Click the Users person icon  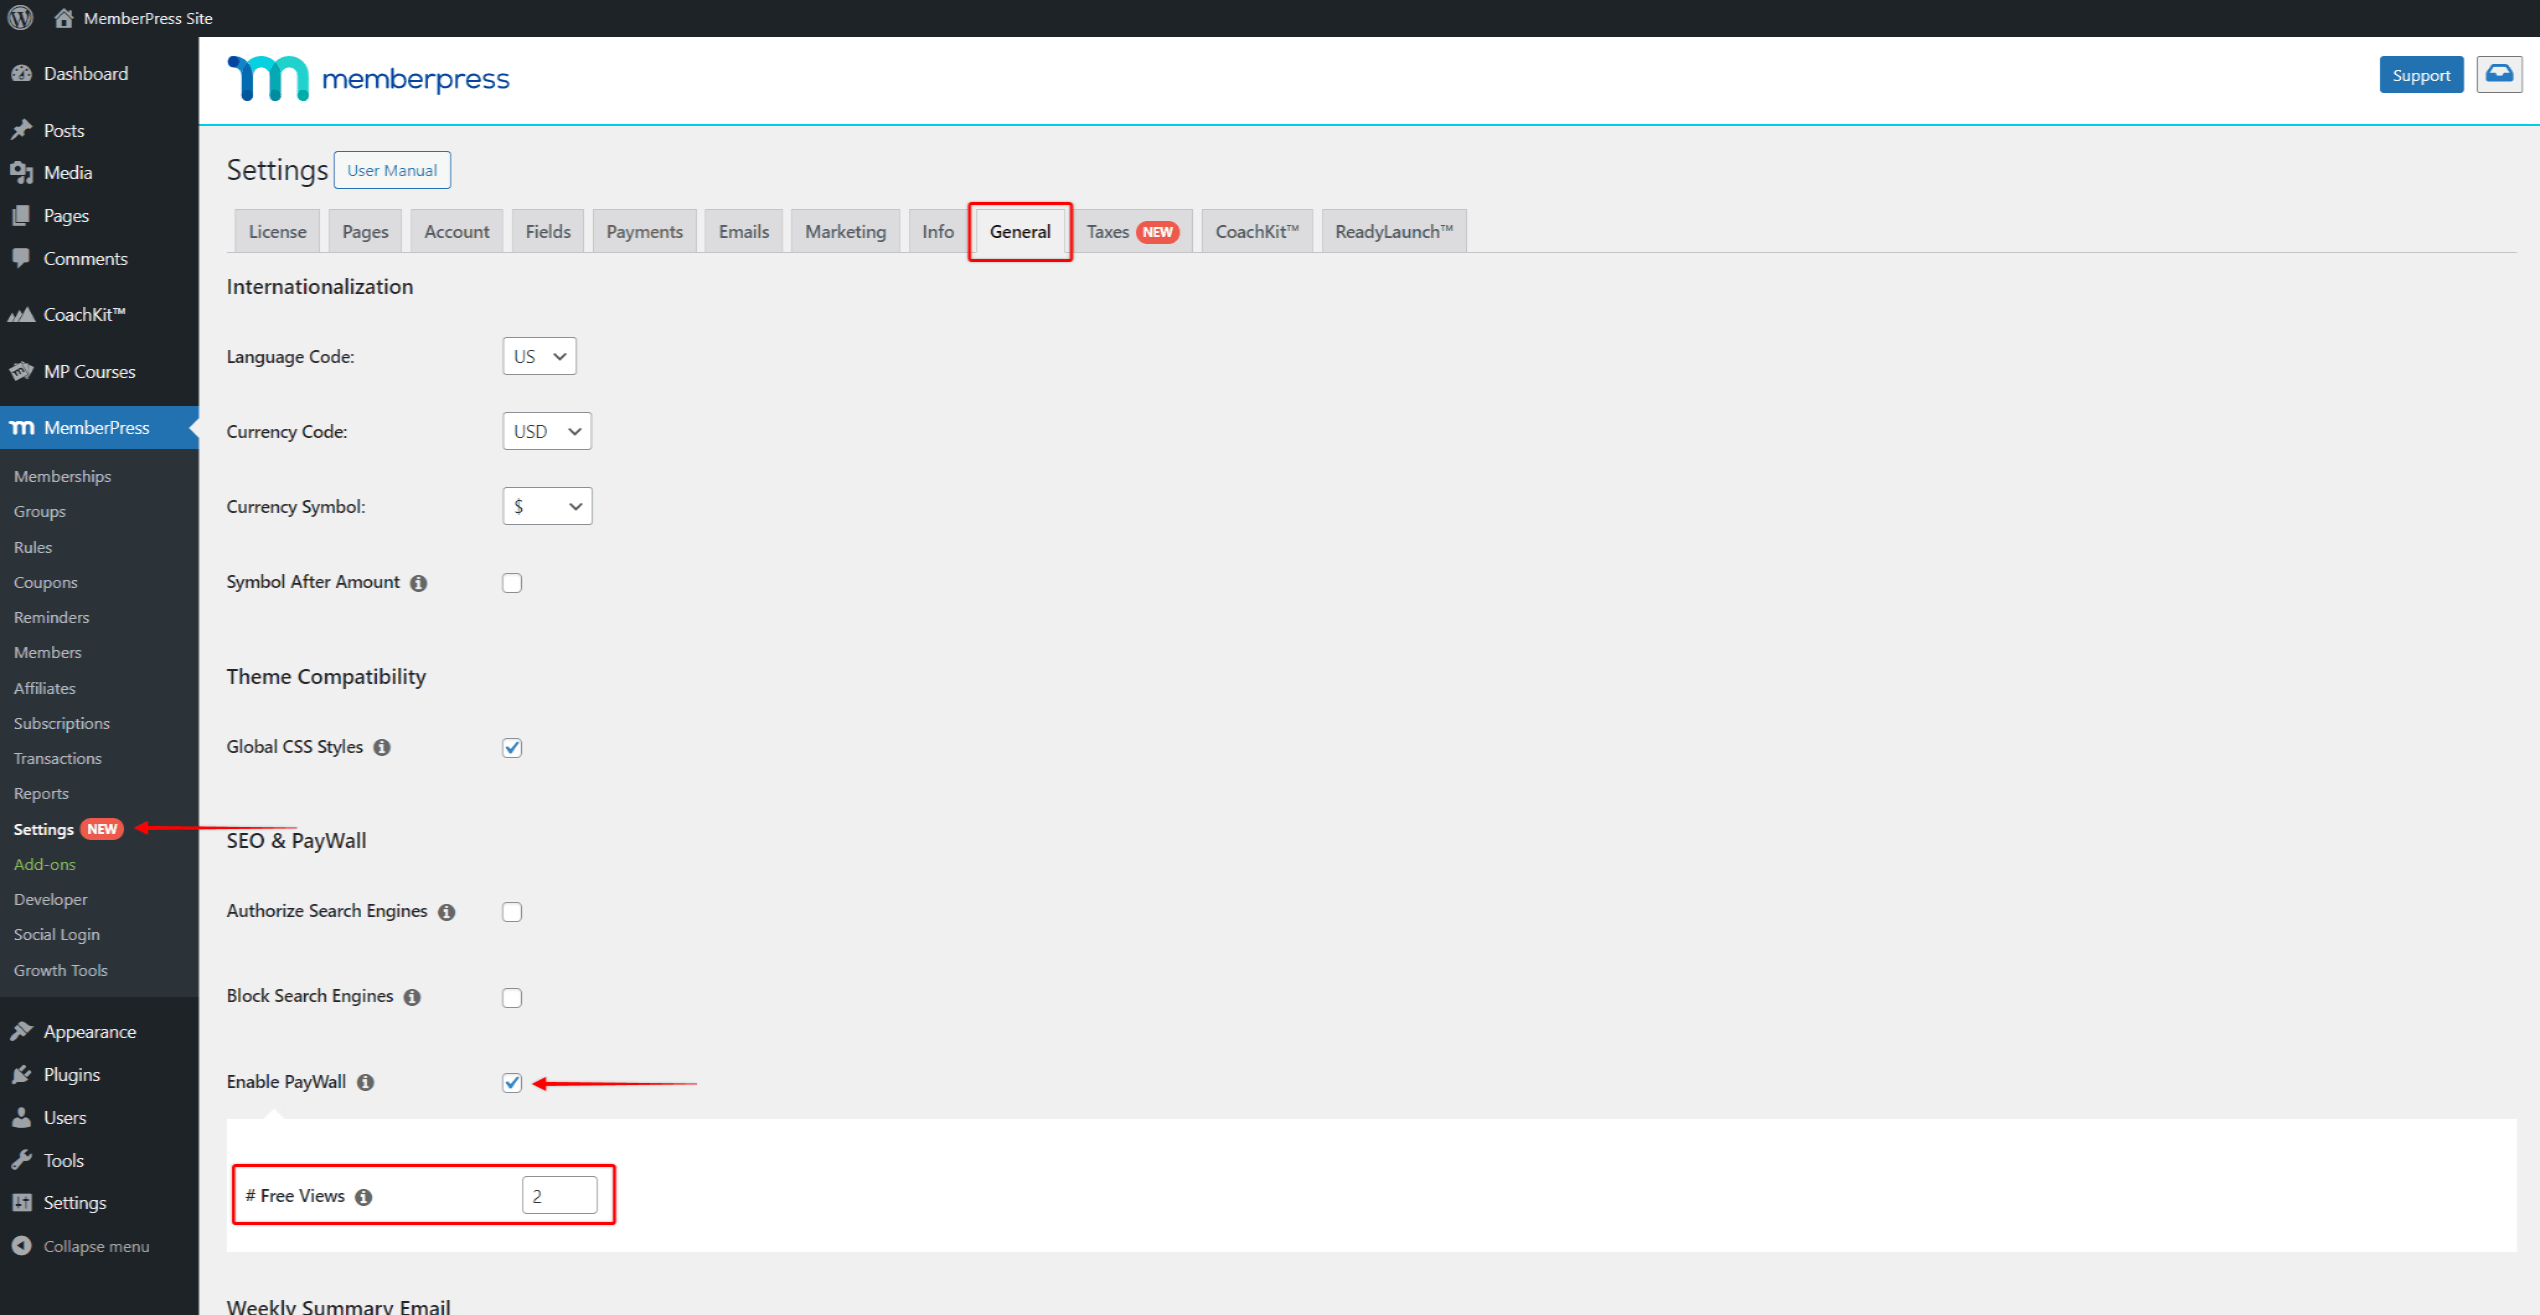[21, 1117]
